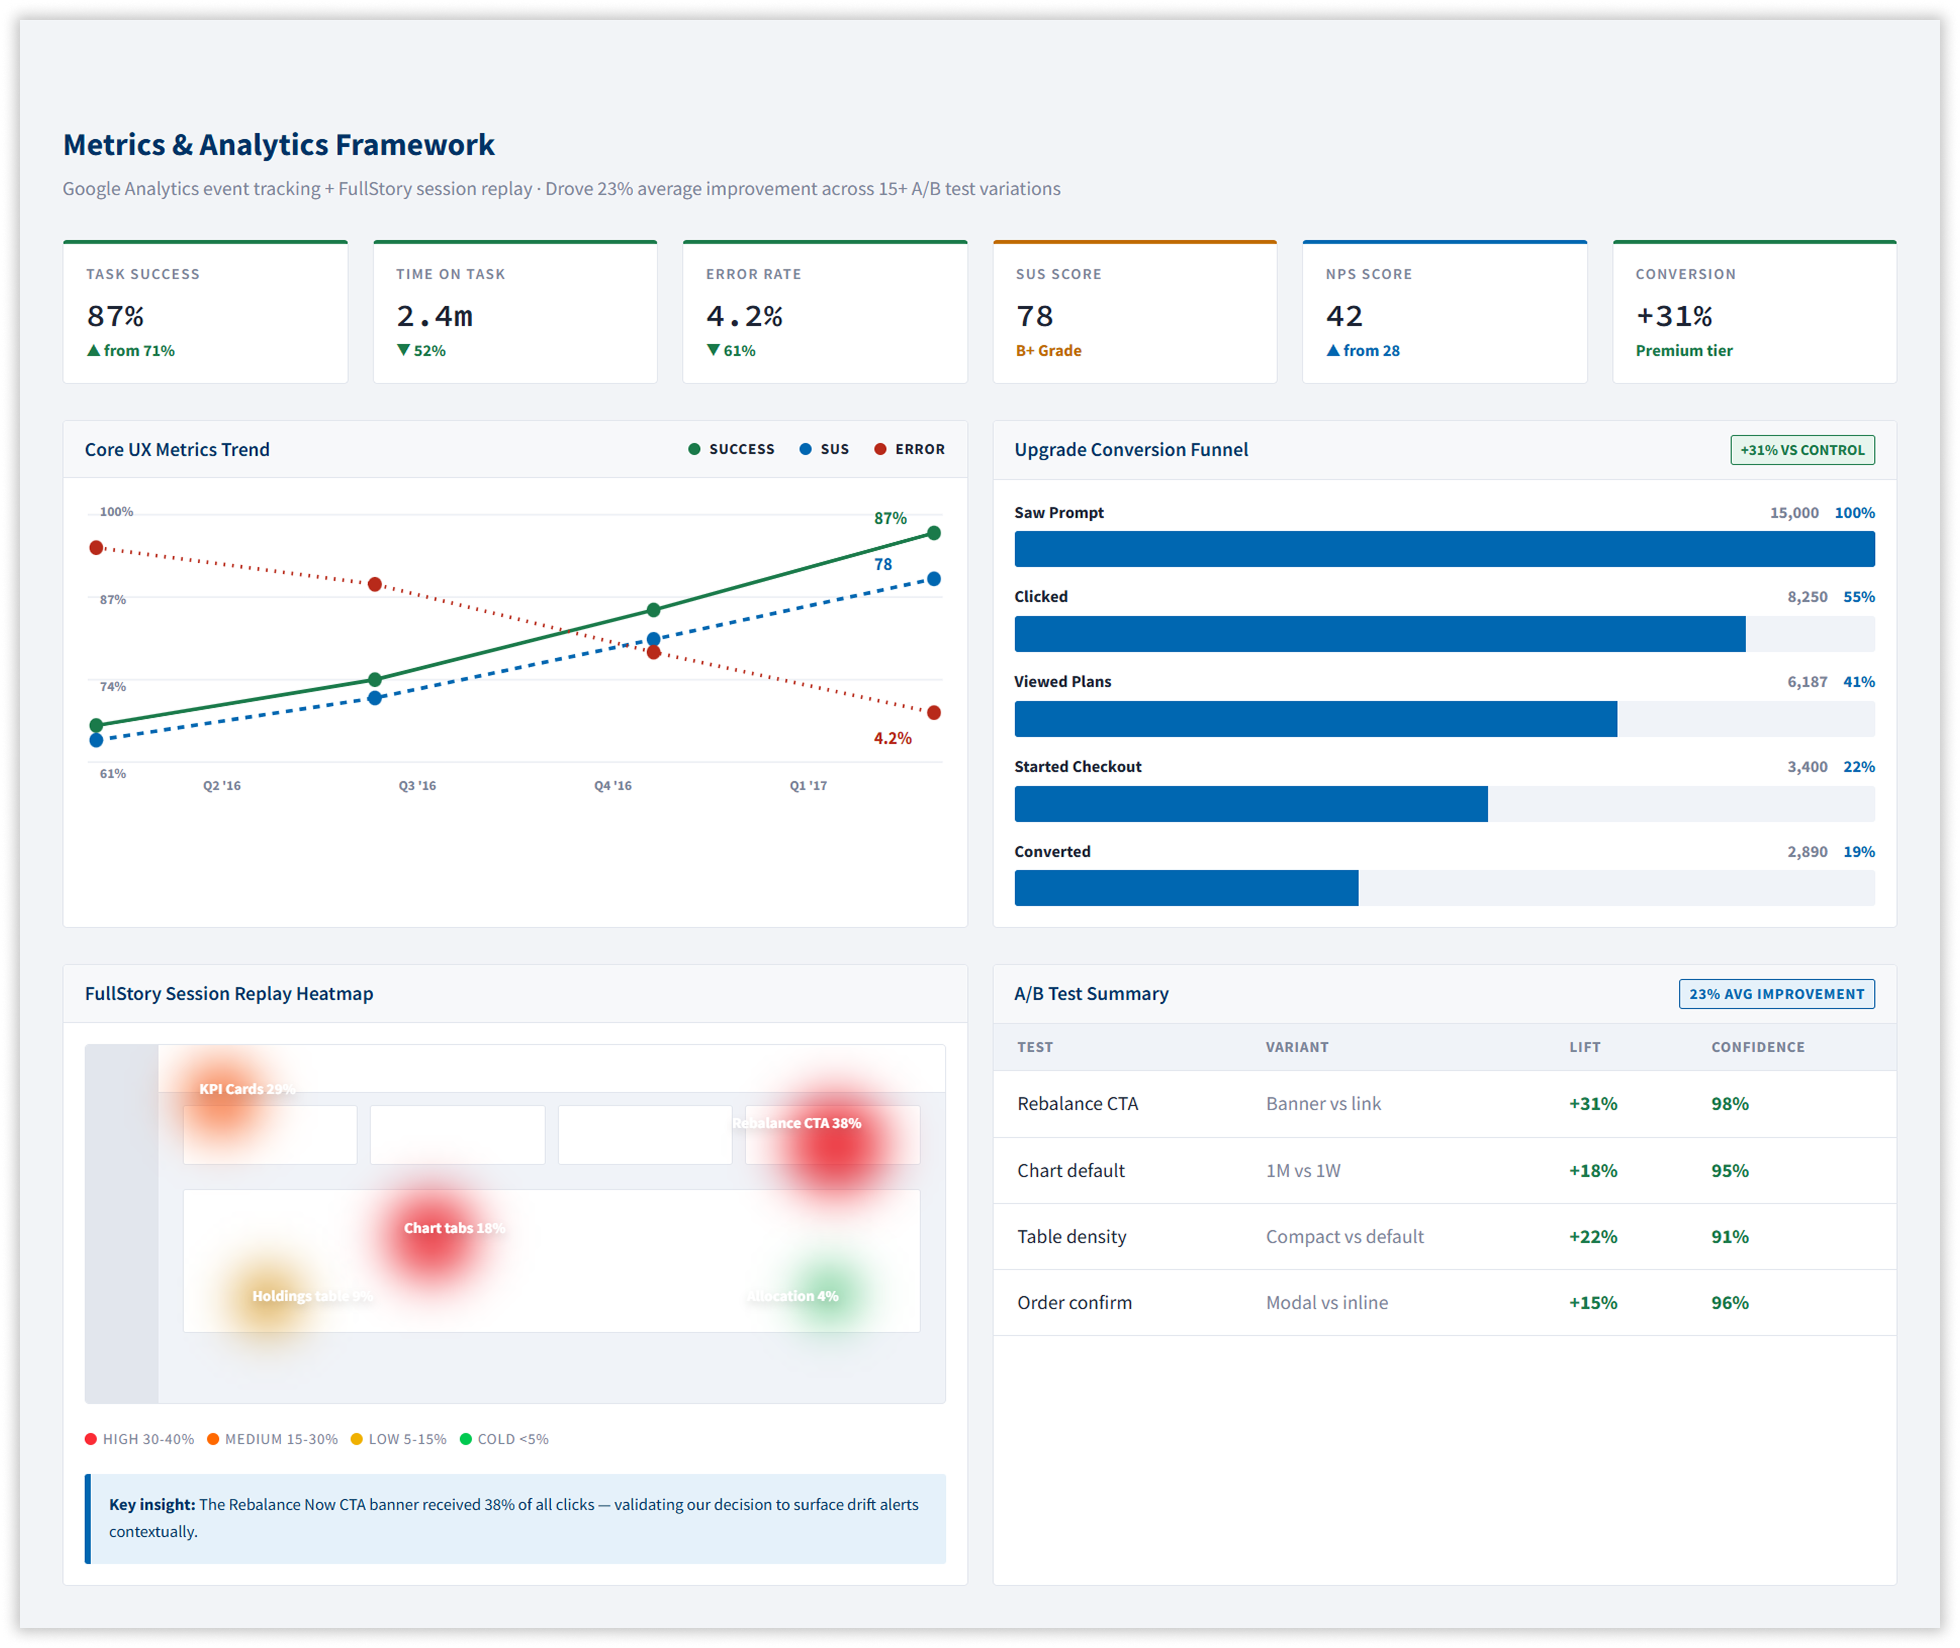1960x1648 pixels.
Task: Toggle the ERROR series in chart legend
Action: point(909,449)
